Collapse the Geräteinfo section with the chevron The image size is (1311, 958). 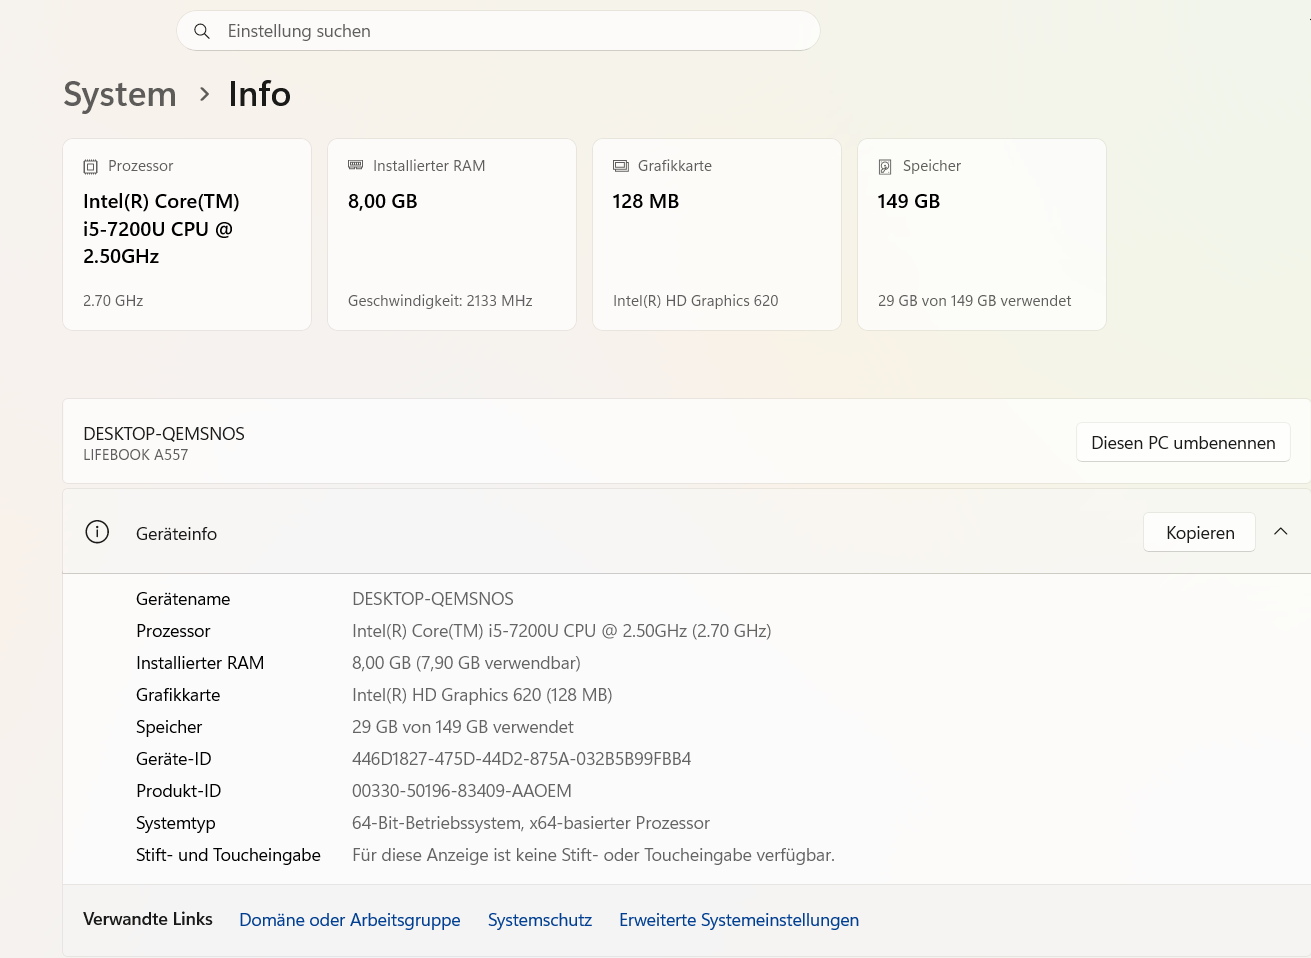(x=1281, y=532)
